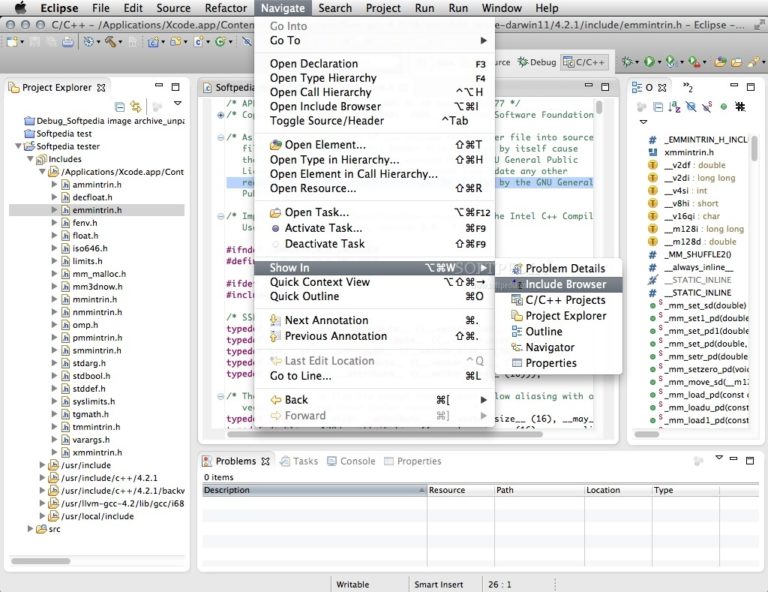Open Outline view menu dropdown triangle
This screenshot has height=592, width=768.
(644, 121)
